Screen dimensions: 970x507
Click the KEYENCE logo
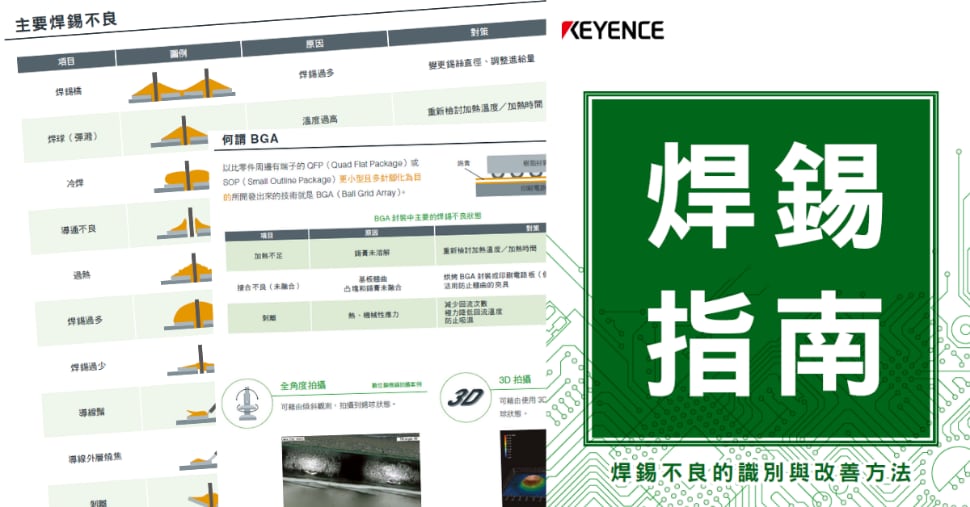(613, 29)
